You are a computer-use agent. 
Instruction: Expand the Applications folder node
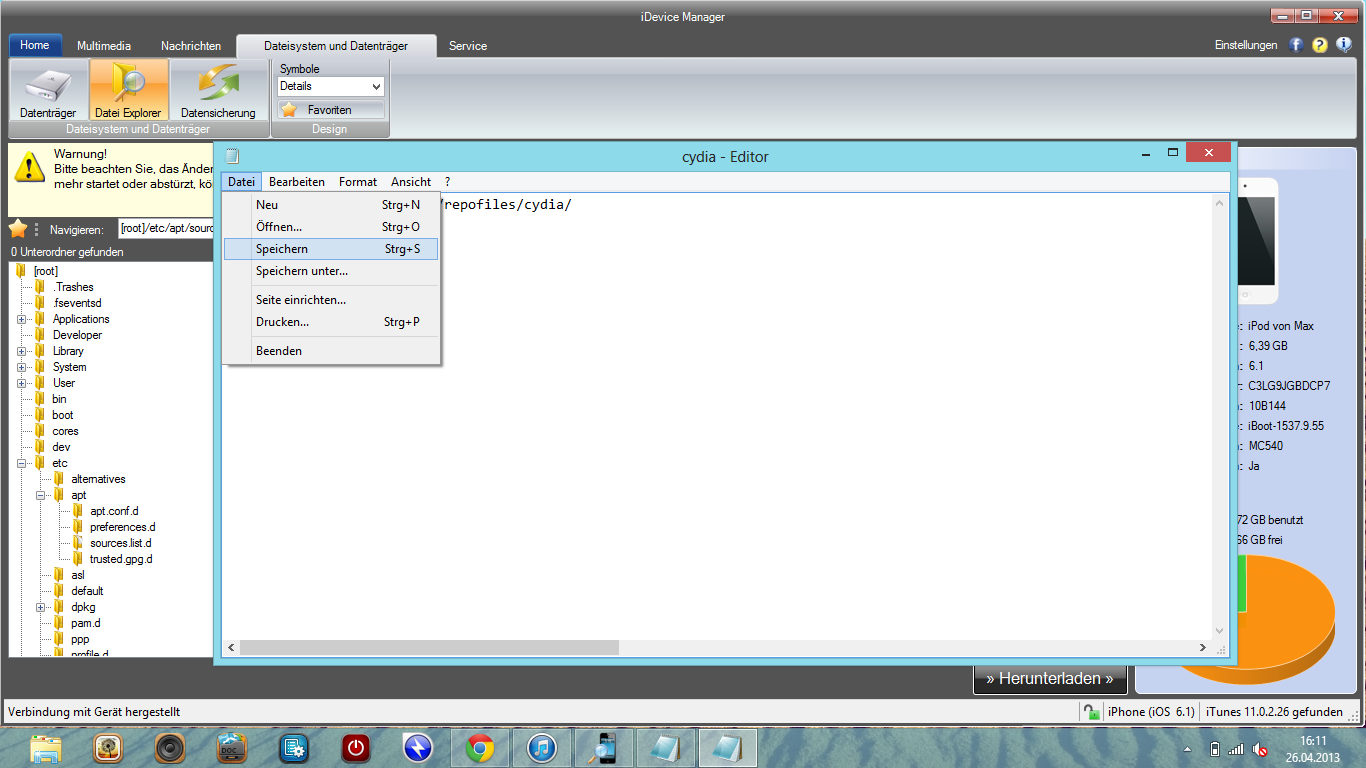click(22, 319)
